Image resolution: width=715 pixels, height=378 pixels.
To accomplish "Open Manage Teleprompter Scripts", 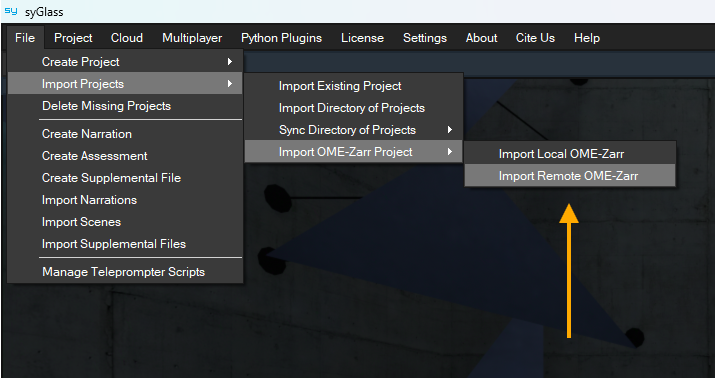I will [125, 272].
